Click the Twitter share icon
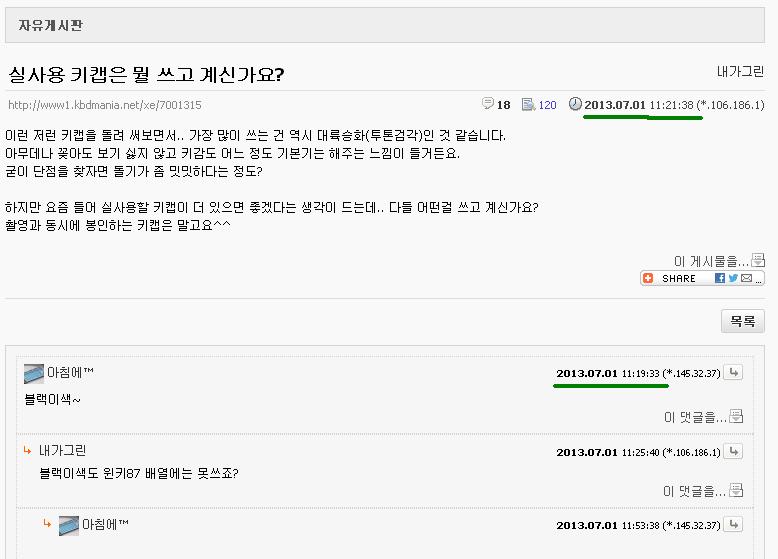Viewport: 778px width, 559px height. click(733, 278)
